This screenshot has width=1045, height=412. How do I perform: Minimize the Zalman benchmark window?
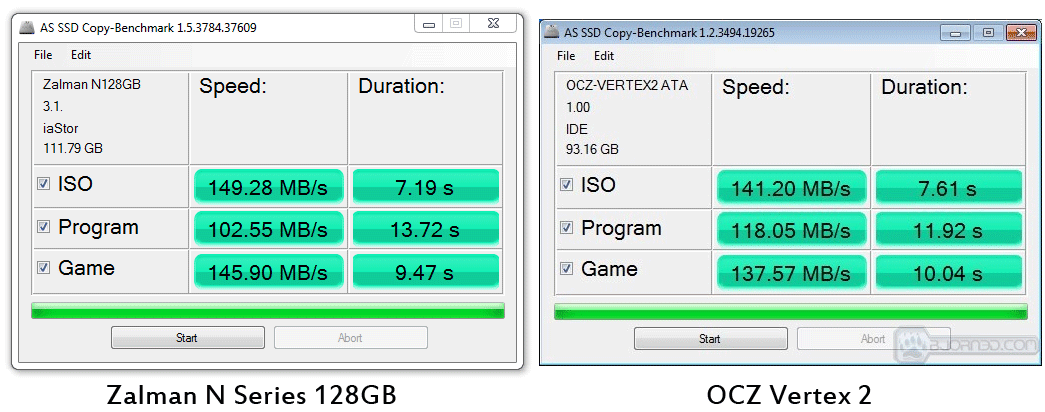click(x=429, y=24)
